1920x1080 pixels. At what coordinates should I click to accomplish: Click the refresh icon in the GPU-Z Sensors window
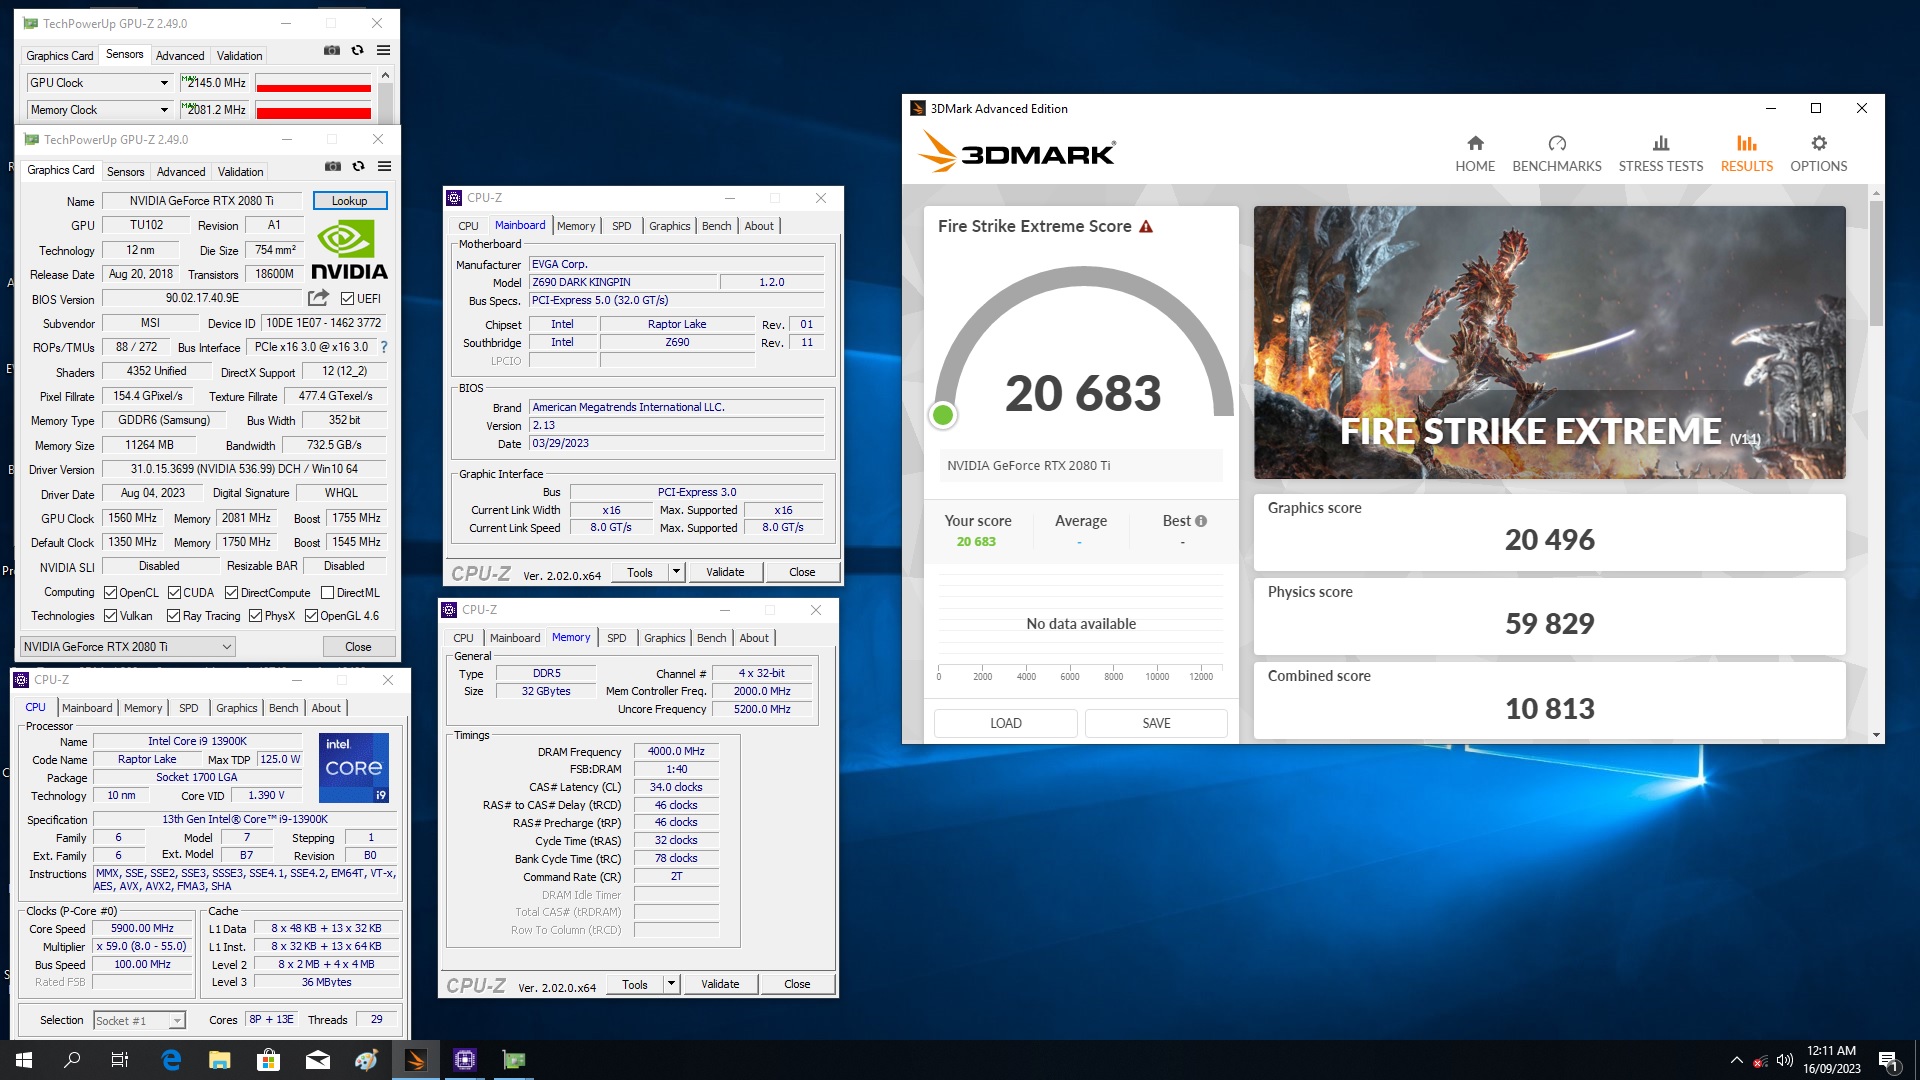point(357,50)
